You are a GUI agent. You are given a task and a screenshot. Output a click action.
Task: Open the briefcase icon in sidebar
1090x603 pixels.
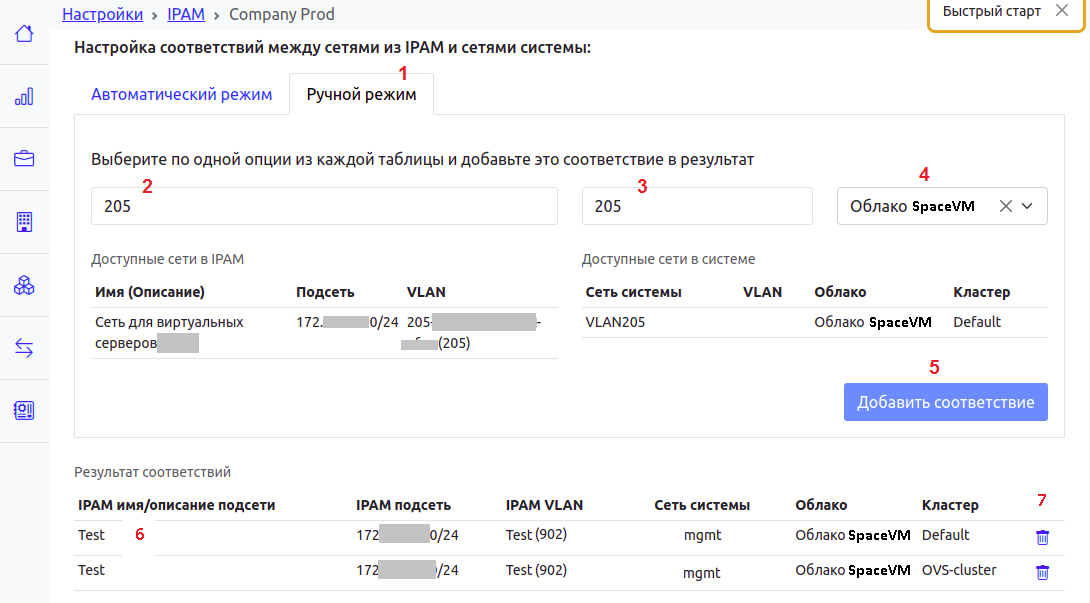click(x=24, y=159)
